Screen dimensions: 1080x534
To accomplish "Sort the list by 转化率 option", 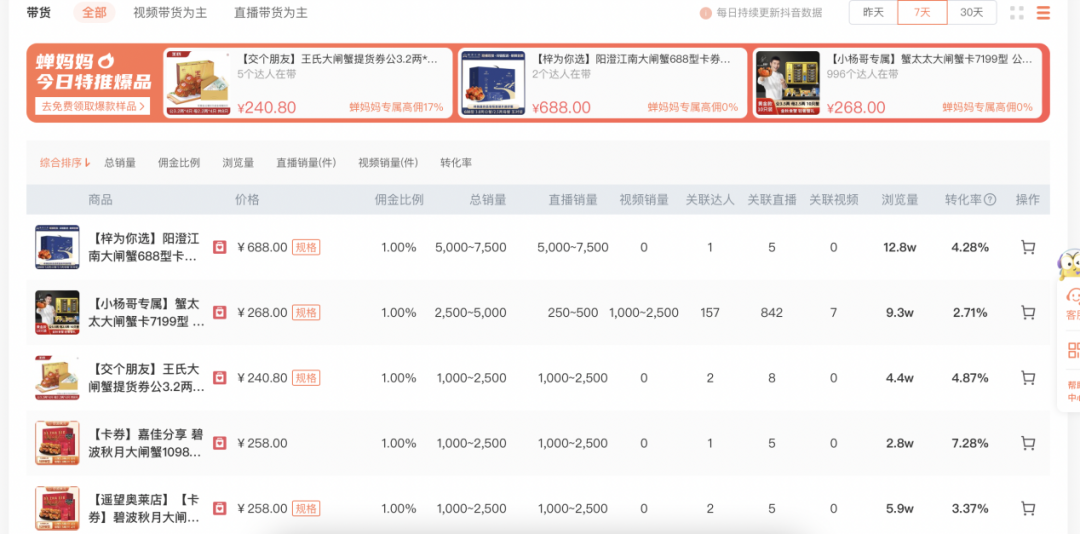I will pyautogui.click(x=456, y=162).
